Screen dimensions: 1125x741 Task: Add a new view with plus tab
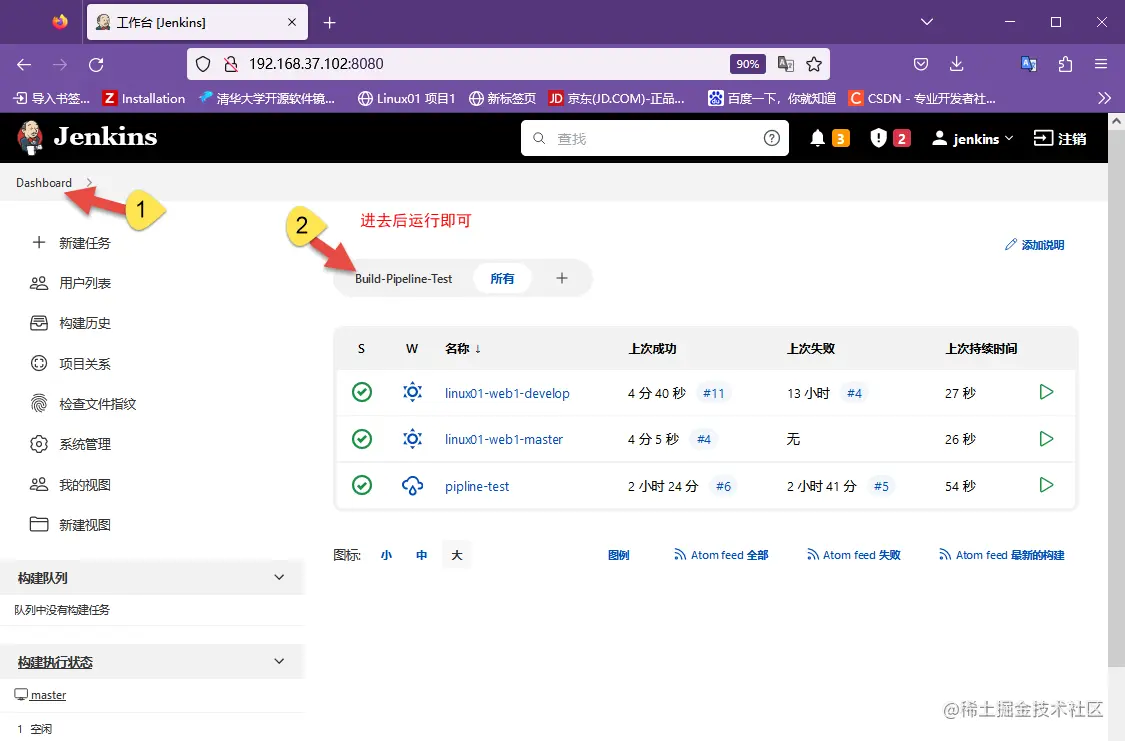562,278
